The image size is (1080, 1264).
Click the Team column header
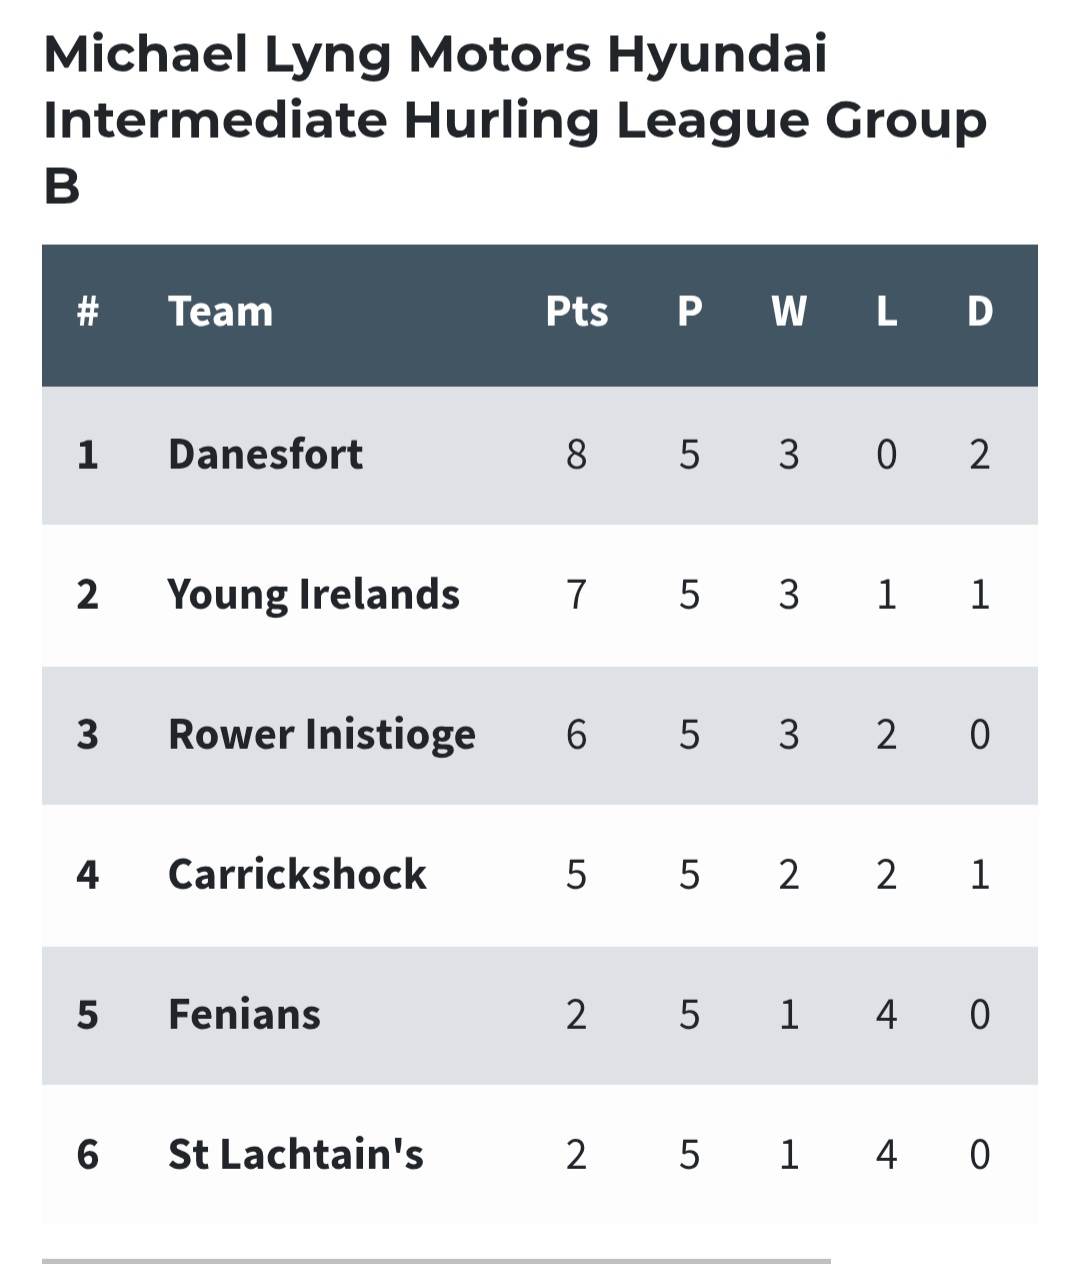pyautogui.click(x=220, y=311)
